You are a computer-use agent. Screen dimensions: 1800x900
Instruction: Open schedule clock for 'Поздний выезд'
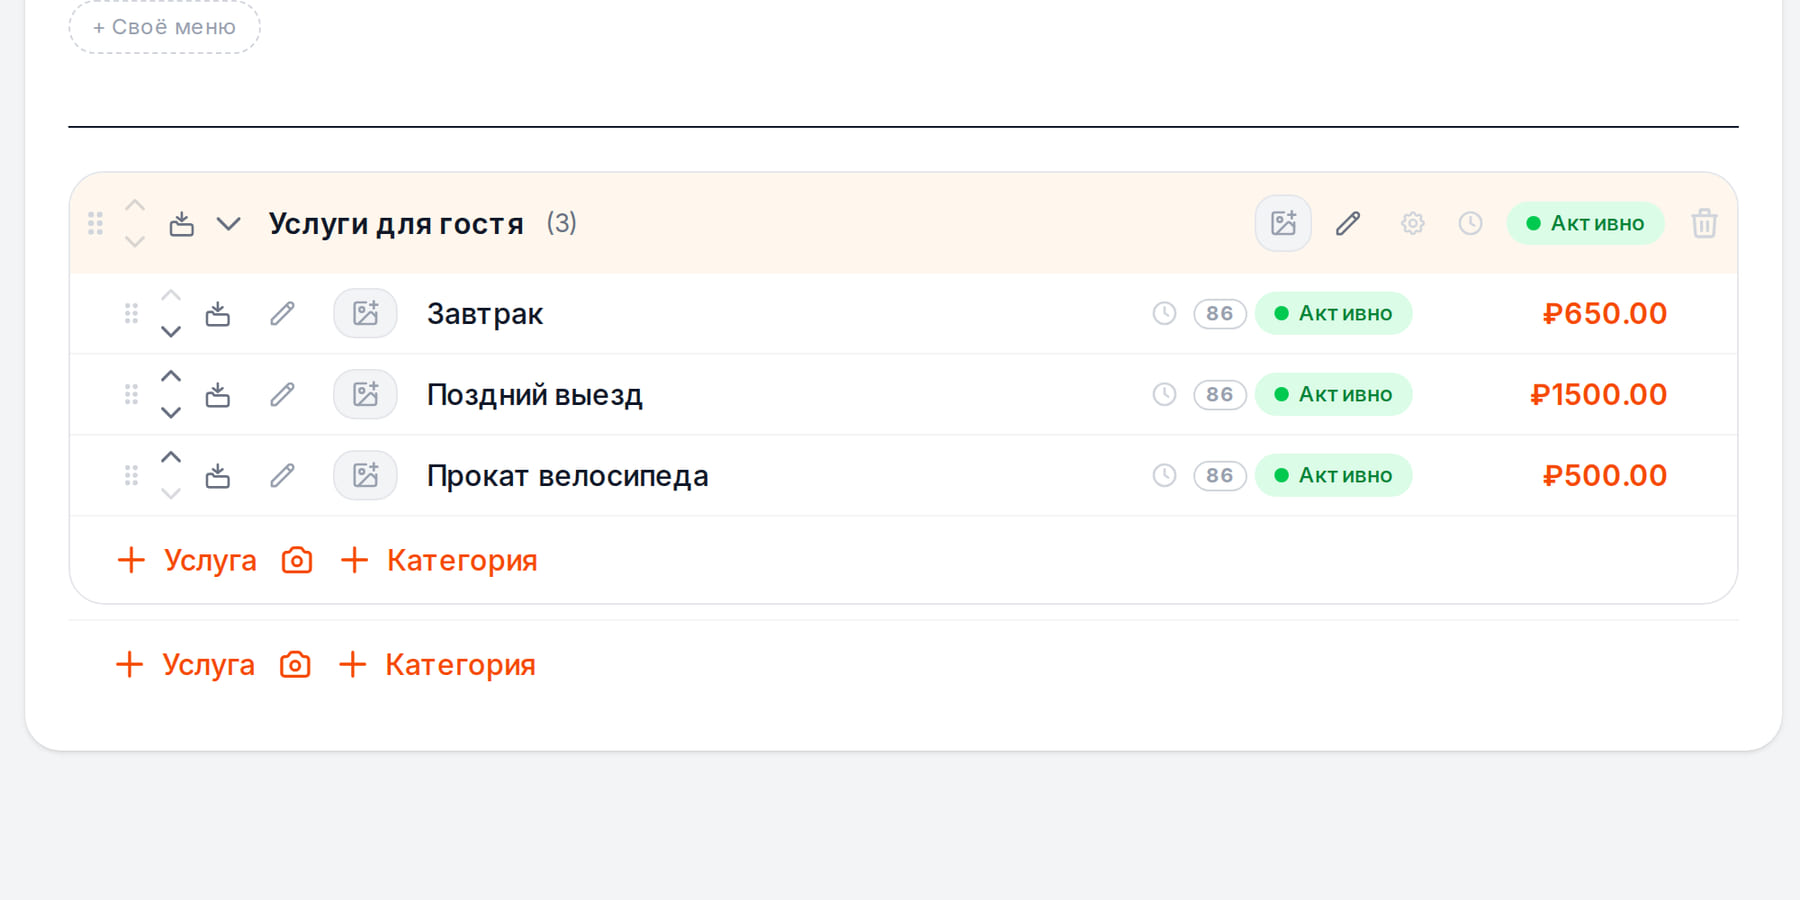coord(1164,395)
